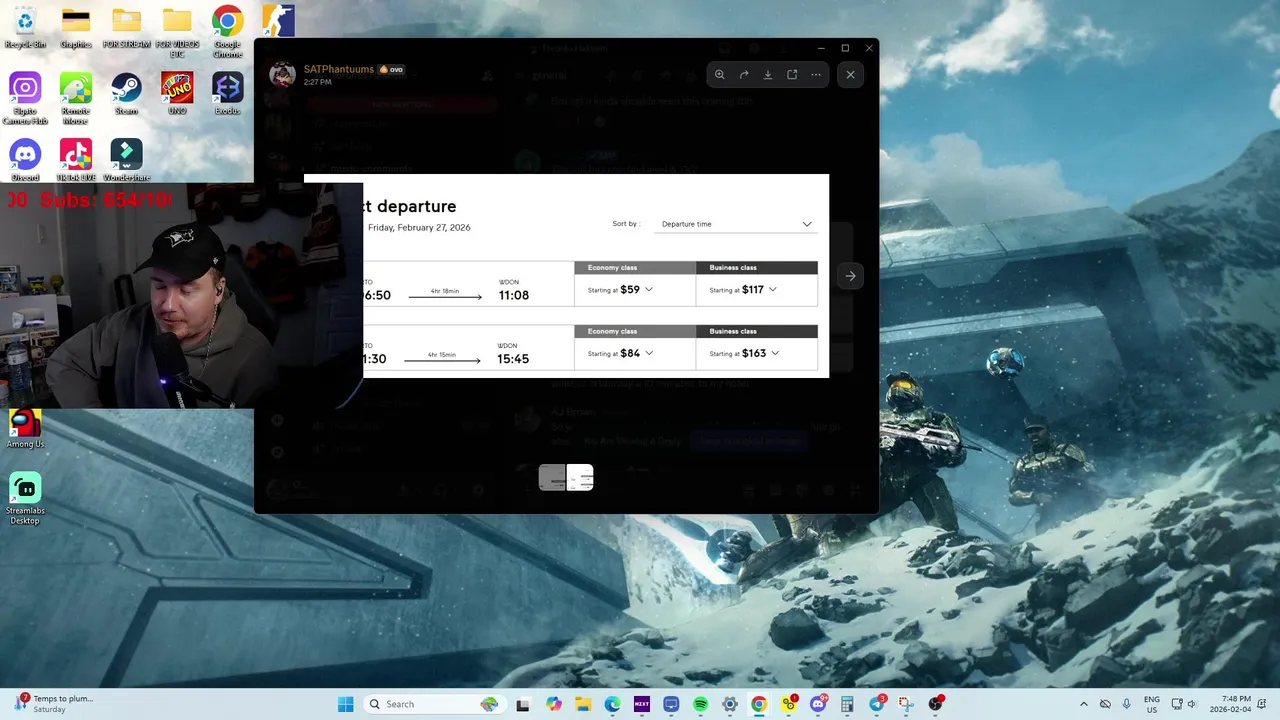Open Elgato Camera Hub shortcut
Image resolution: width=1280 pixels, height=720 pixels.
coord(25,98)
